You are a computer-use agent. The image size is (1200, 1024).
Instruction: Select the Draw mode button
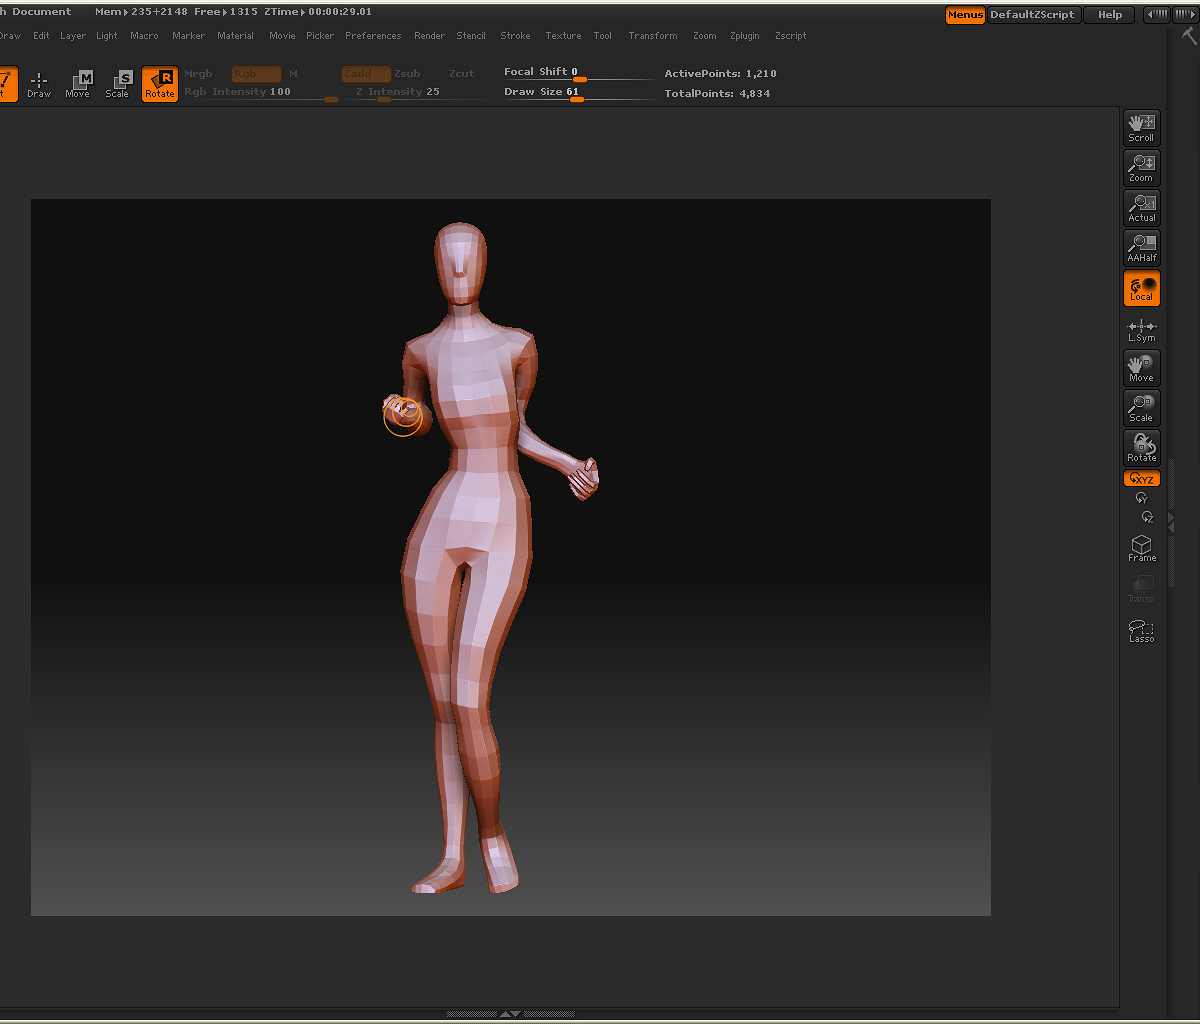tap(39, 84)
